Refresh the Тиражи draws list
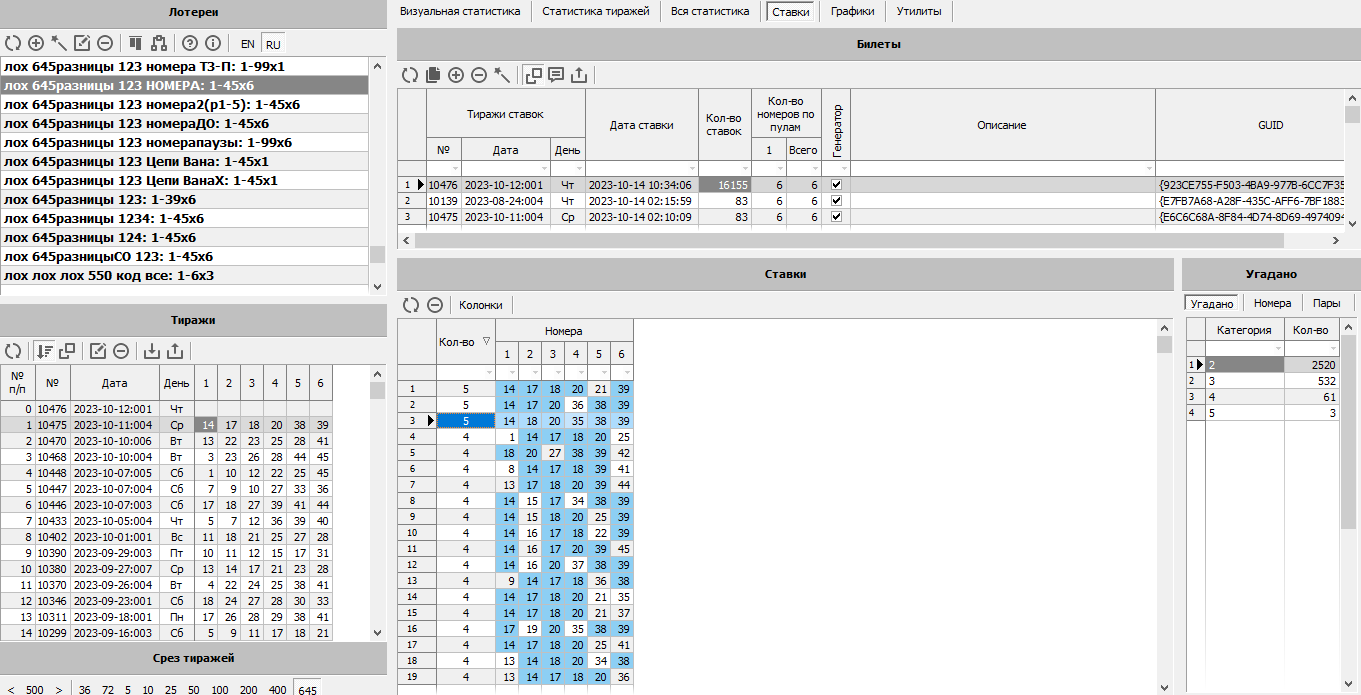The height and width of the screenshot is (695, 1361). [13, 351]
